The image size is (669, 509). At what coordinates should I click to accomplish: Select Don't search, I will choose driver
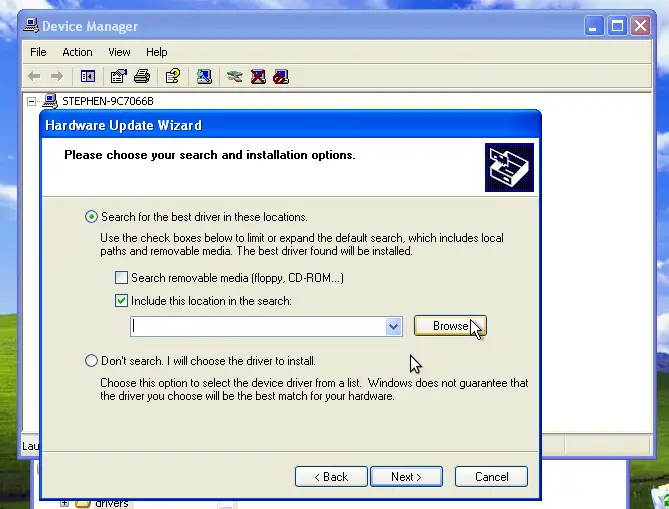(x=91, y=361)
